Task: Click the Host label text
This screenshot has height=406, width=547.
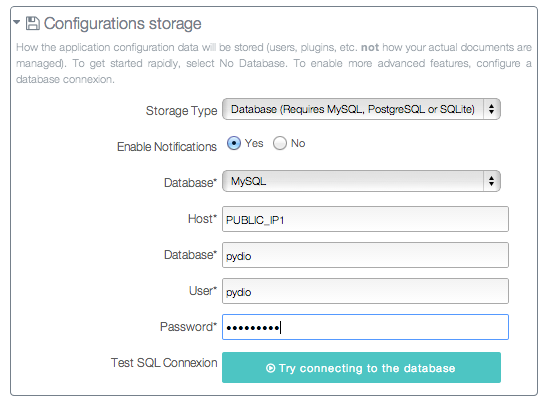Action: coord(202,219)
